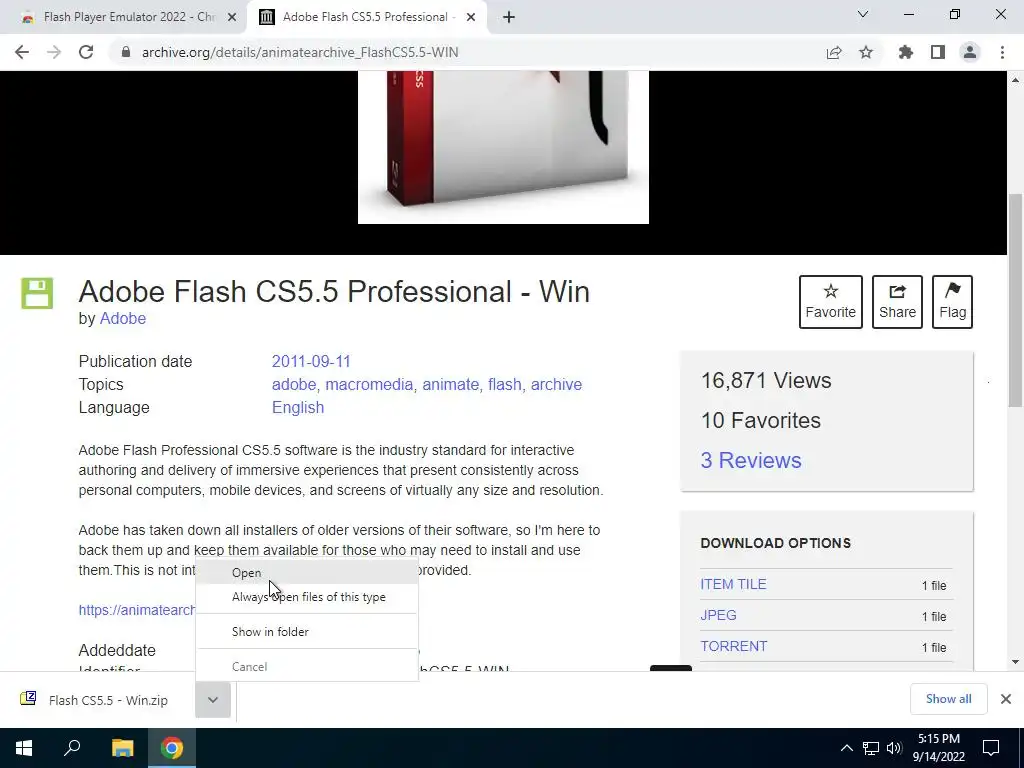Open tab search chevron in title bar
Viewport: 1024px width, 768px height.
click(863, 14)
